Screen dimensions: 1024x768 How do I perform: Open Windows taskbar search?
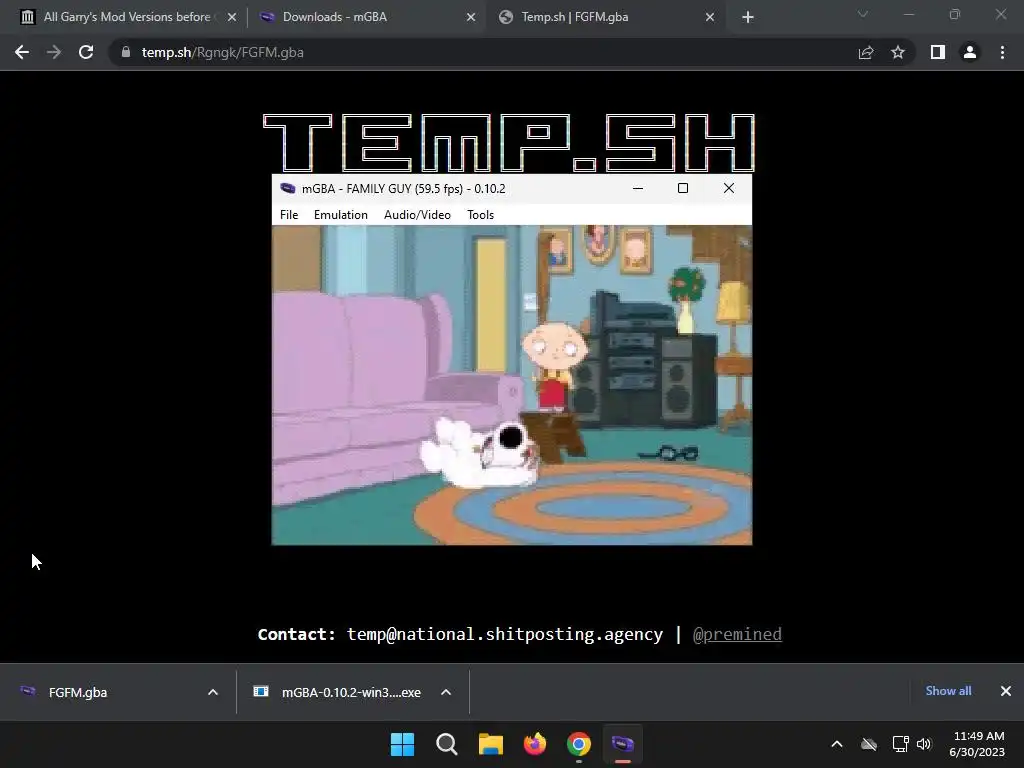tap(447, 744)
